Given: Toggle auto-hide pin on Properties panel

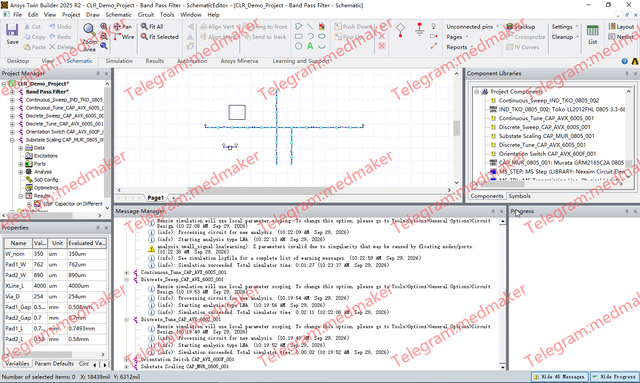Looking at the screenshot, I should pos(98,228).
